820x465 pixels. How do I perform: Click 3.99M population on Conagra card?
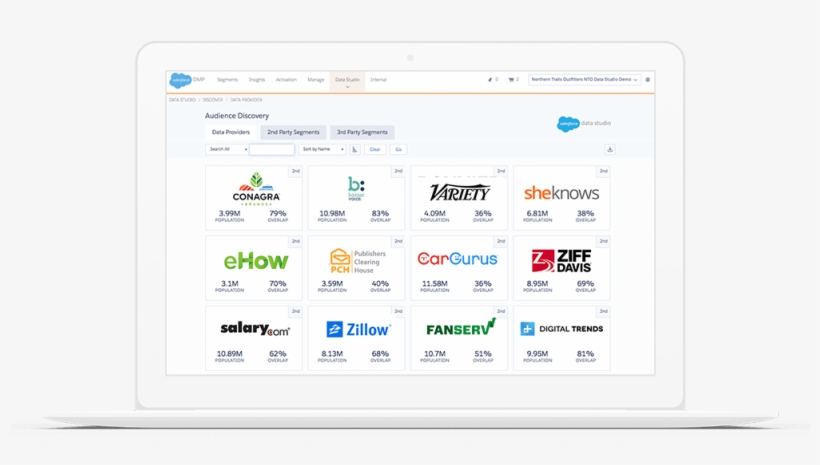tap(230, 213)
